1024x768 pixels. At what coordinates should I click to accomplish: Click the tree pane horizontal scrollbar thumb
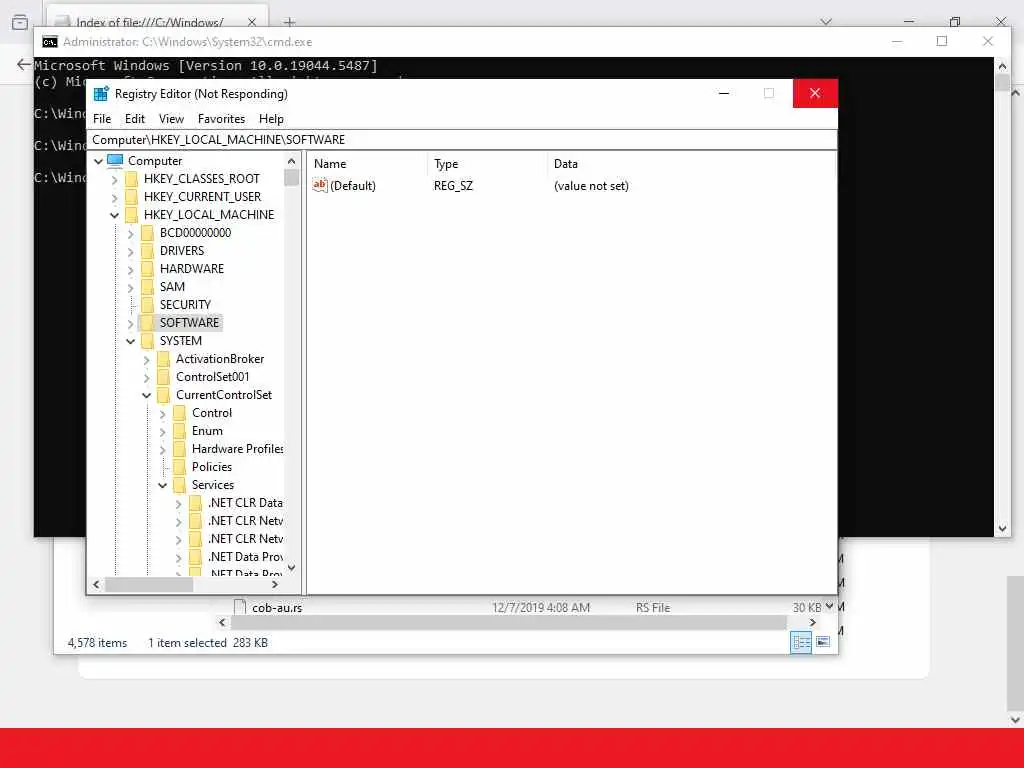click(150, 584)
